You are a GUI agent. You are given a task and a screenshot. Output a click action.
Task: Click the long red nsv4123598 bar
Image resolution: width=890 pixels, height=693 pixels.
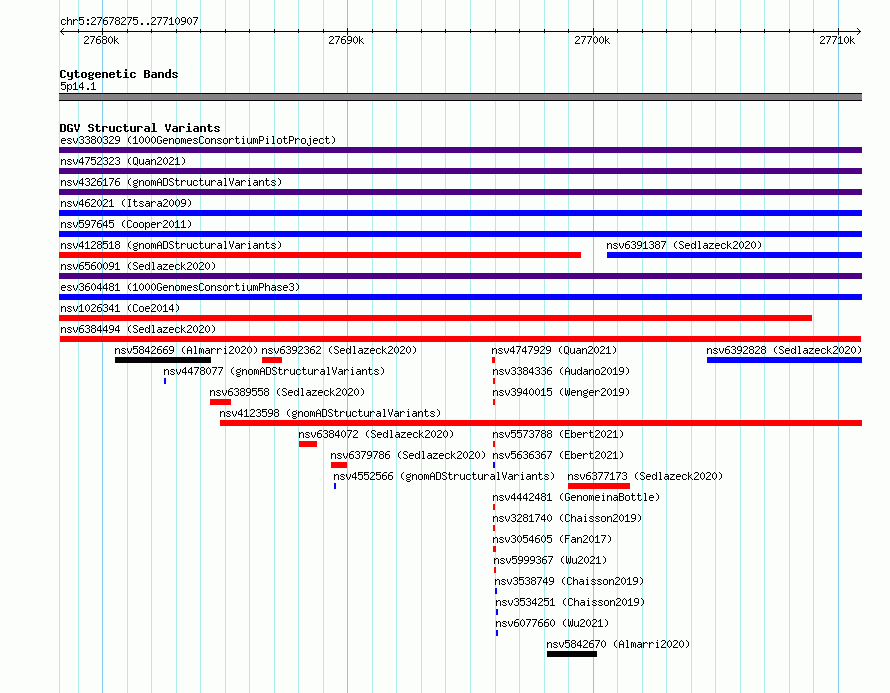tap(541, 423)
